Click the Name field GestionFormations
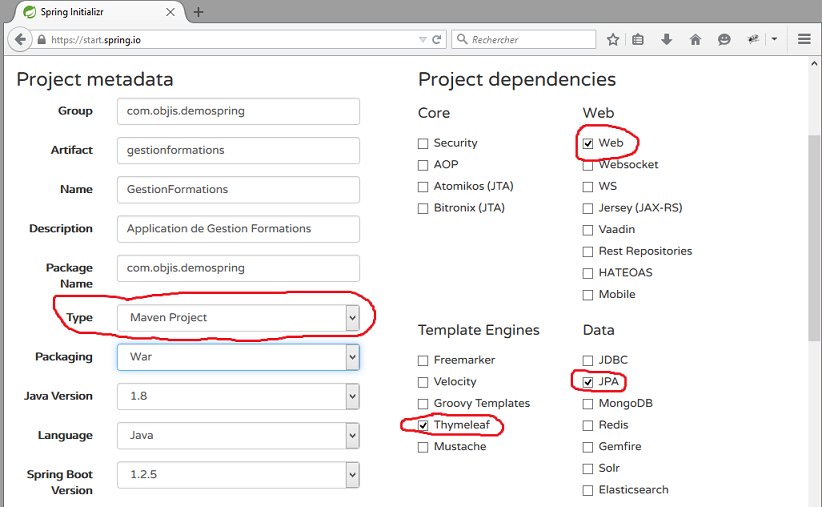Screen dimensions: 822x507 [239, 189]
